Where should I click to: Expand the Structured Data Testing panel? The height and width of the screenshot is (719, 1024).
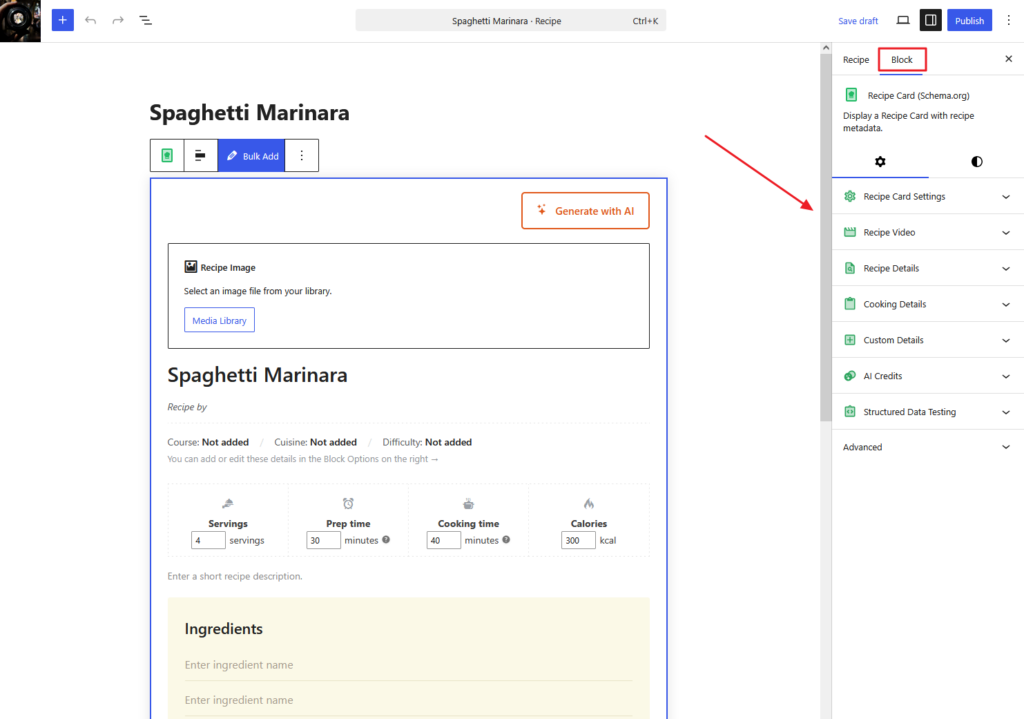point(927,411)
